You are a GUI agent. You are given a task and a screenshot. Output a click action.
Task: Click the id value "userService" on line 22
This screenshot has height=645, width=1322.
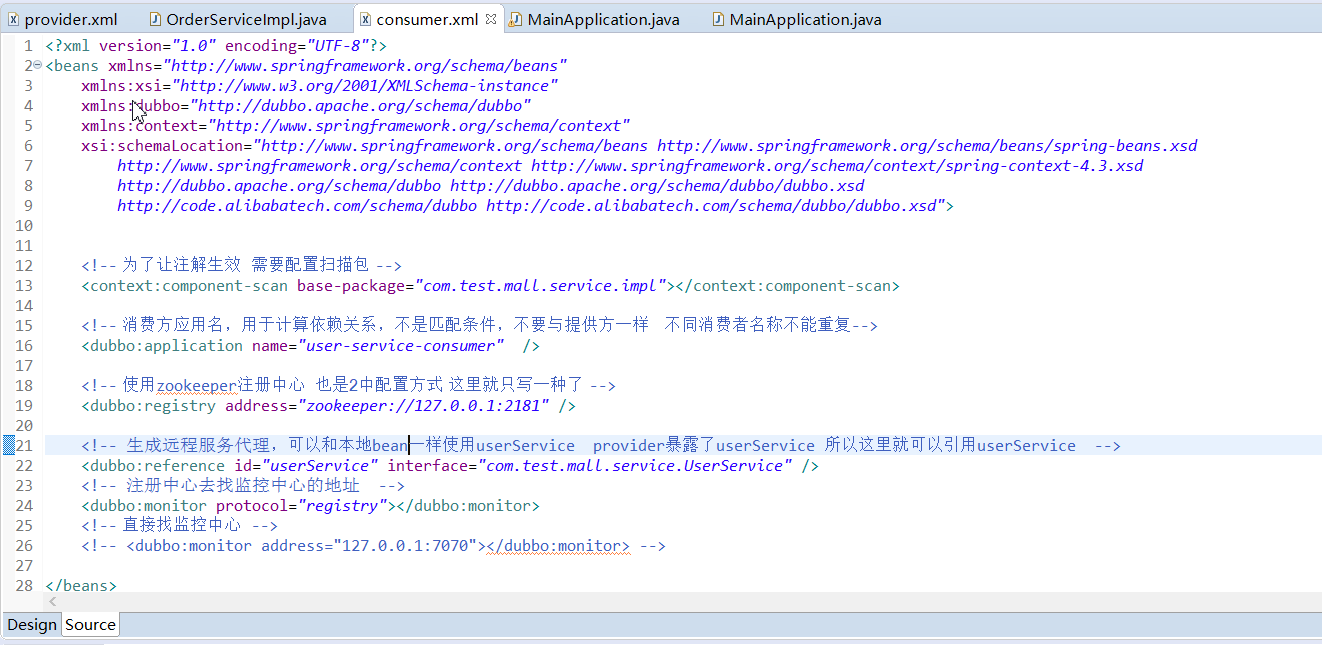[320, 466]
